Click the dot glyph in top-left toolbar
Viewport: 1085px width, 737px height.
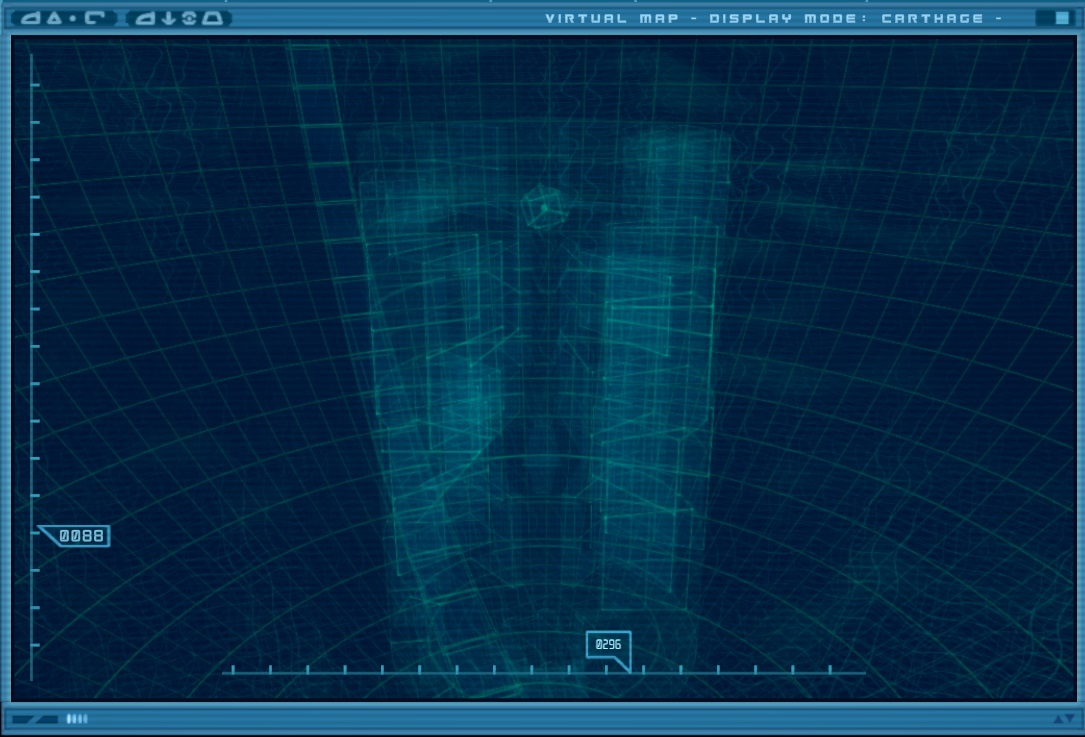pyautogui.click(x=73, y=19)
